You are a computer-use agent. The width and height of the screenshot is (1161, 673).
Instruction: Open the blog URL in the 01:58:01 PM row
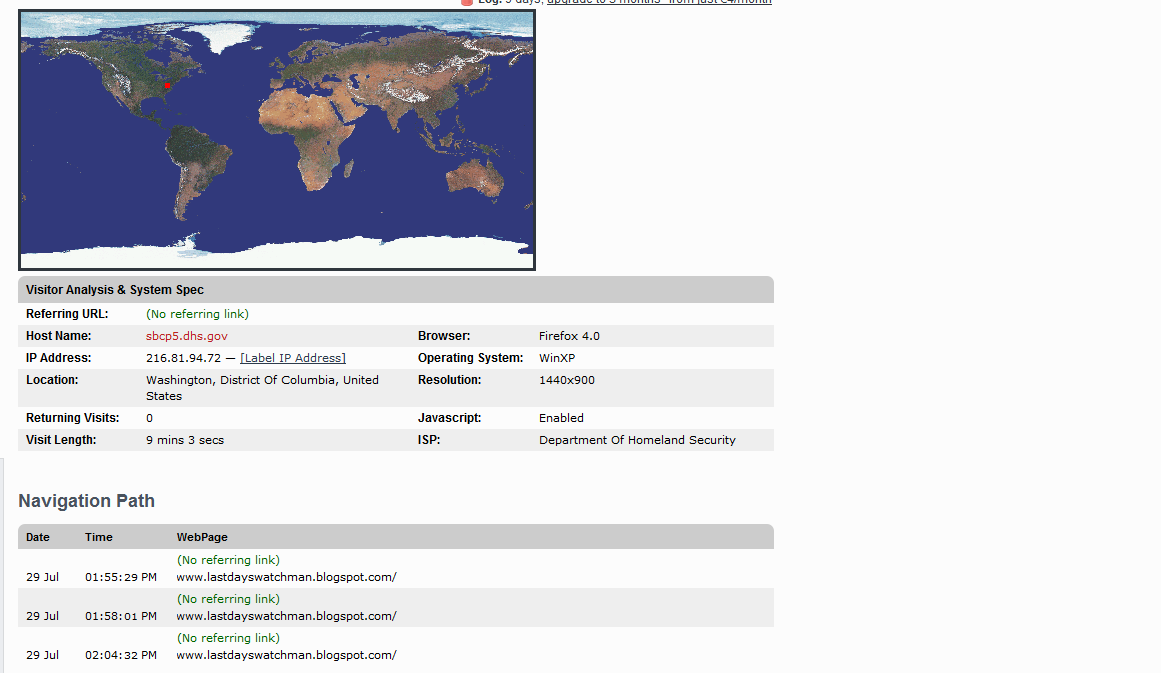(x=287, y=617)
